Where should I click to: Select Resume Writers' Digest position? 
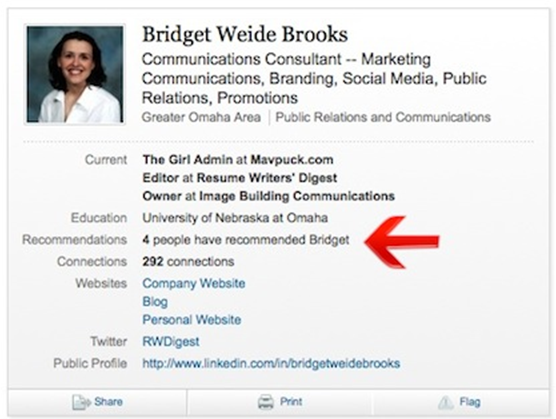tap(267, 178)
